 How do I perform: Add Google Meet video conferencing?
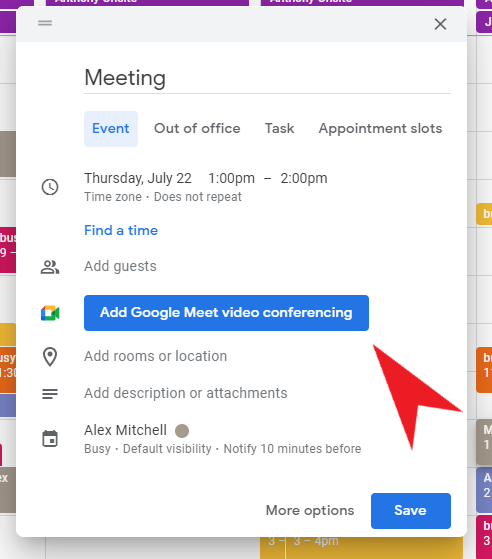(226, 313)
